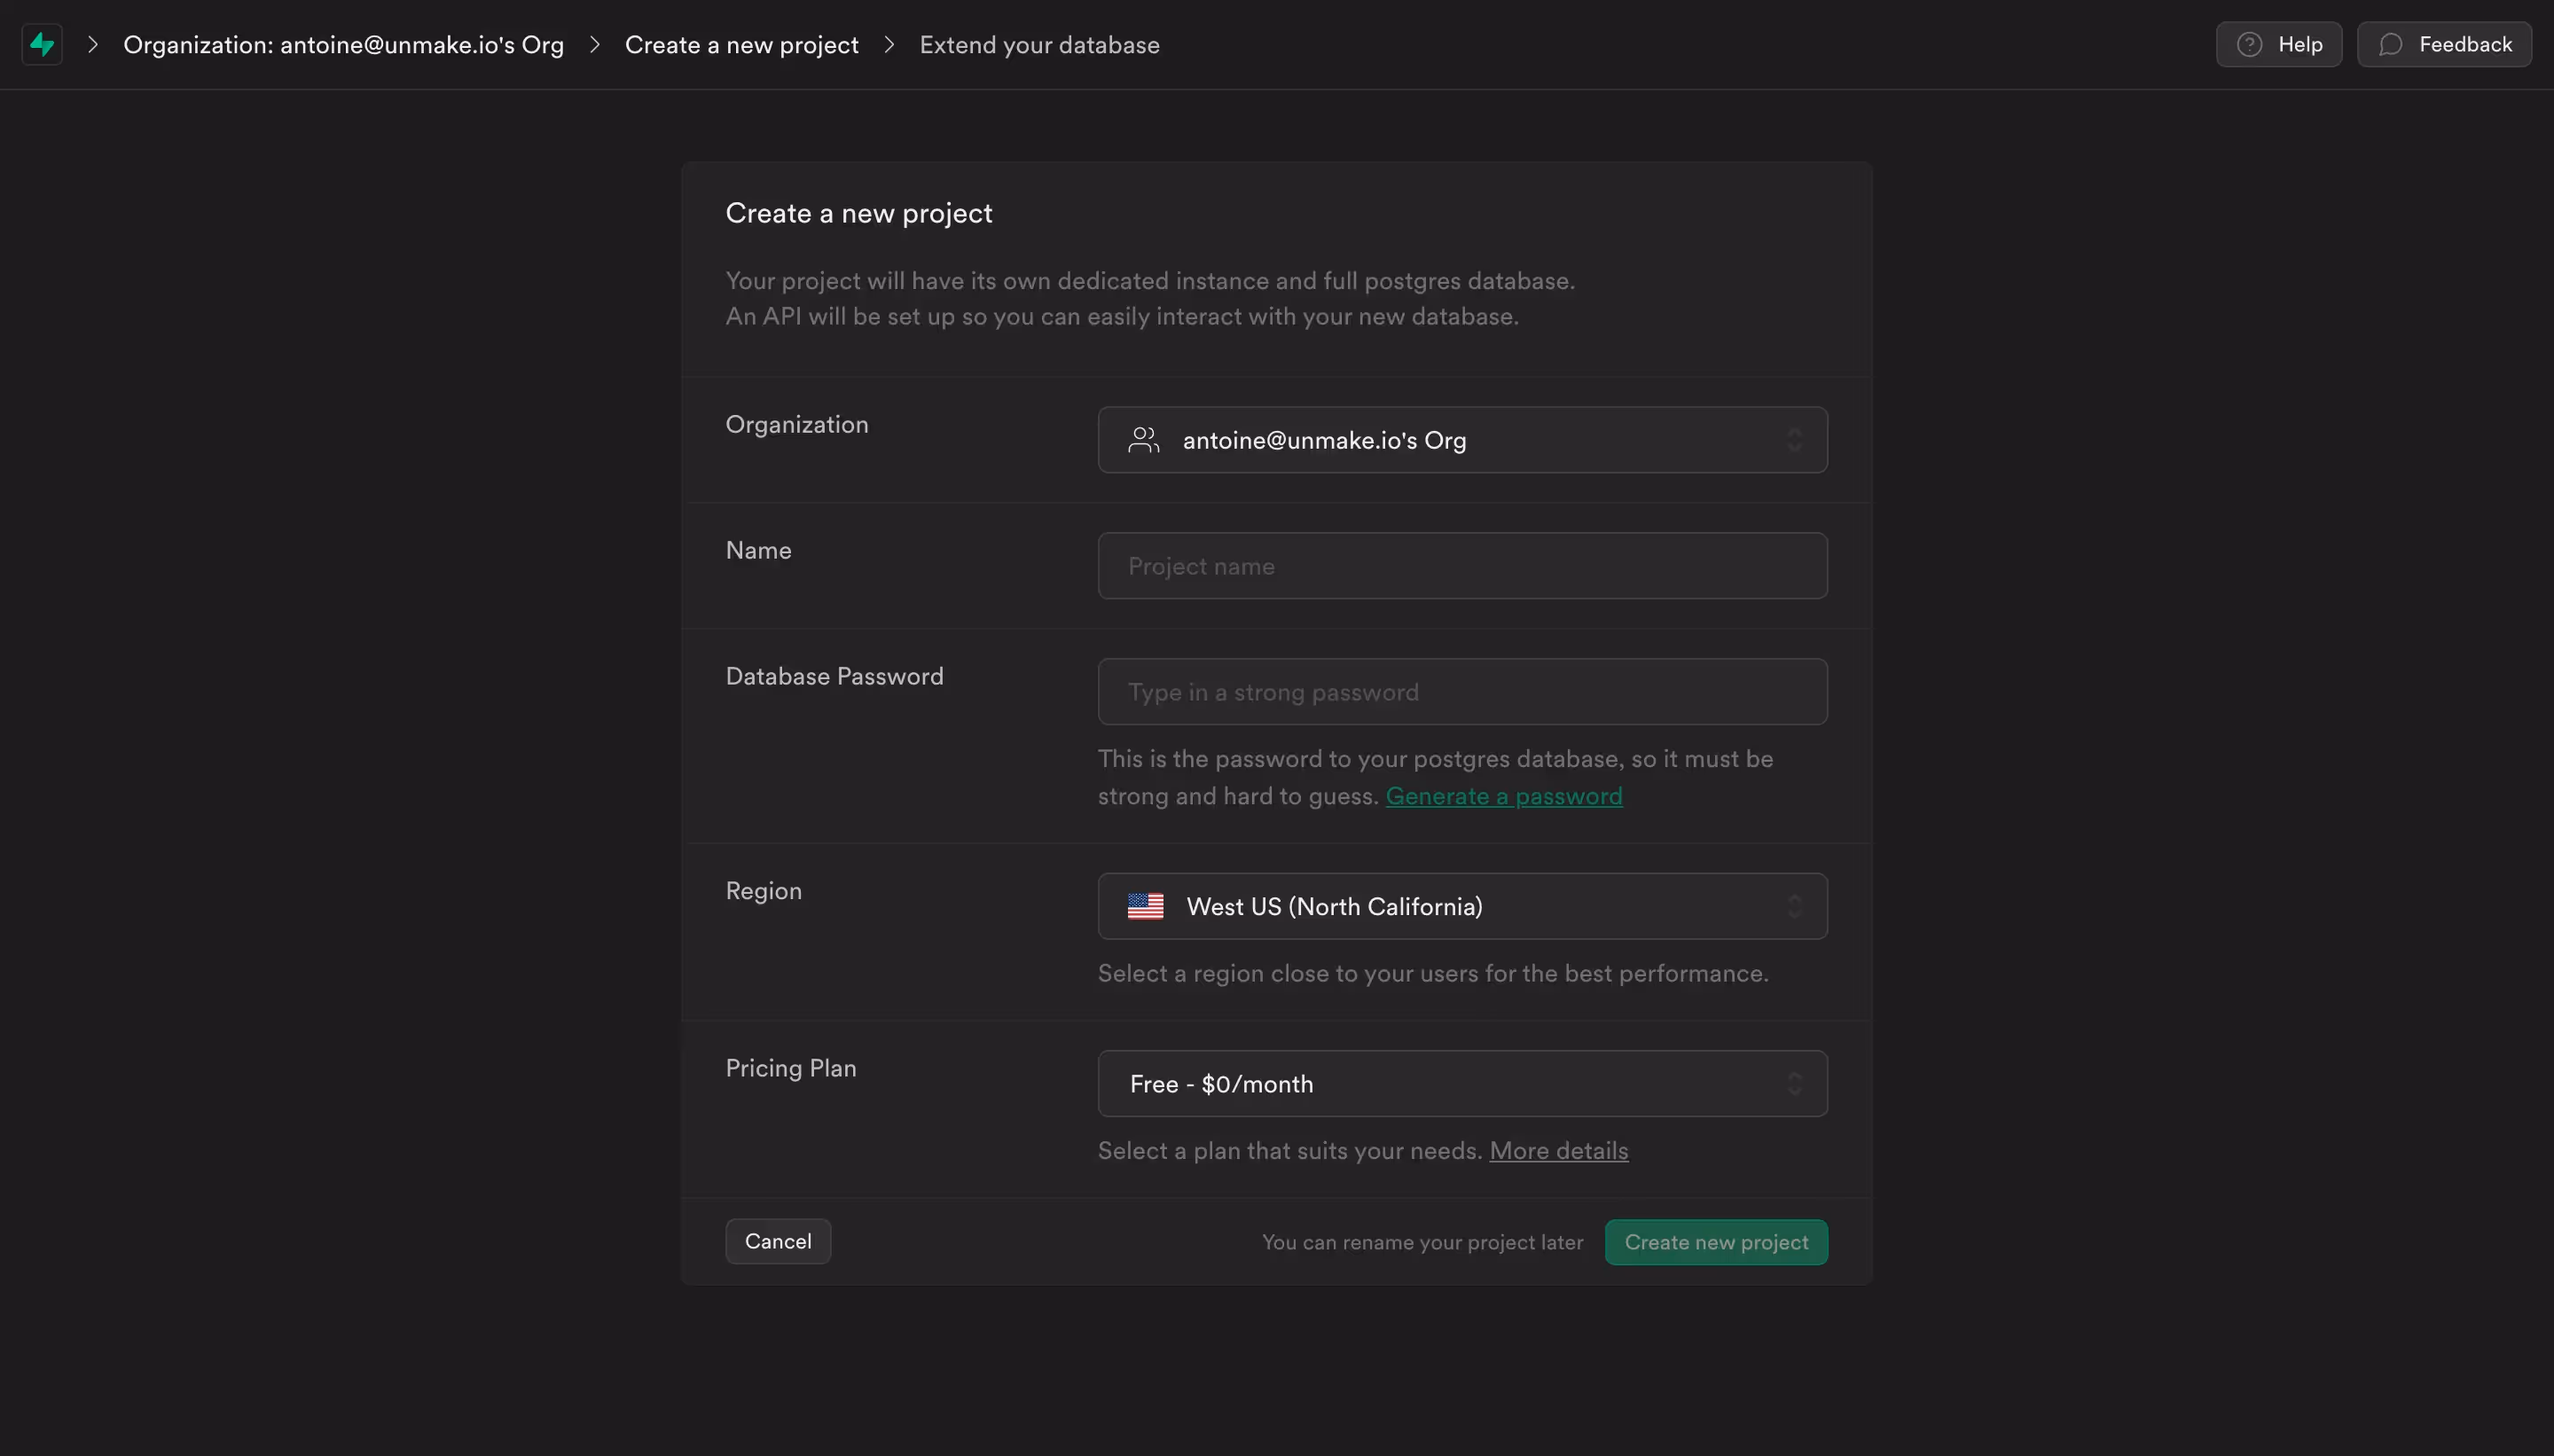Click the Cancel button

pyautogui.click(x=777, y=1241)
